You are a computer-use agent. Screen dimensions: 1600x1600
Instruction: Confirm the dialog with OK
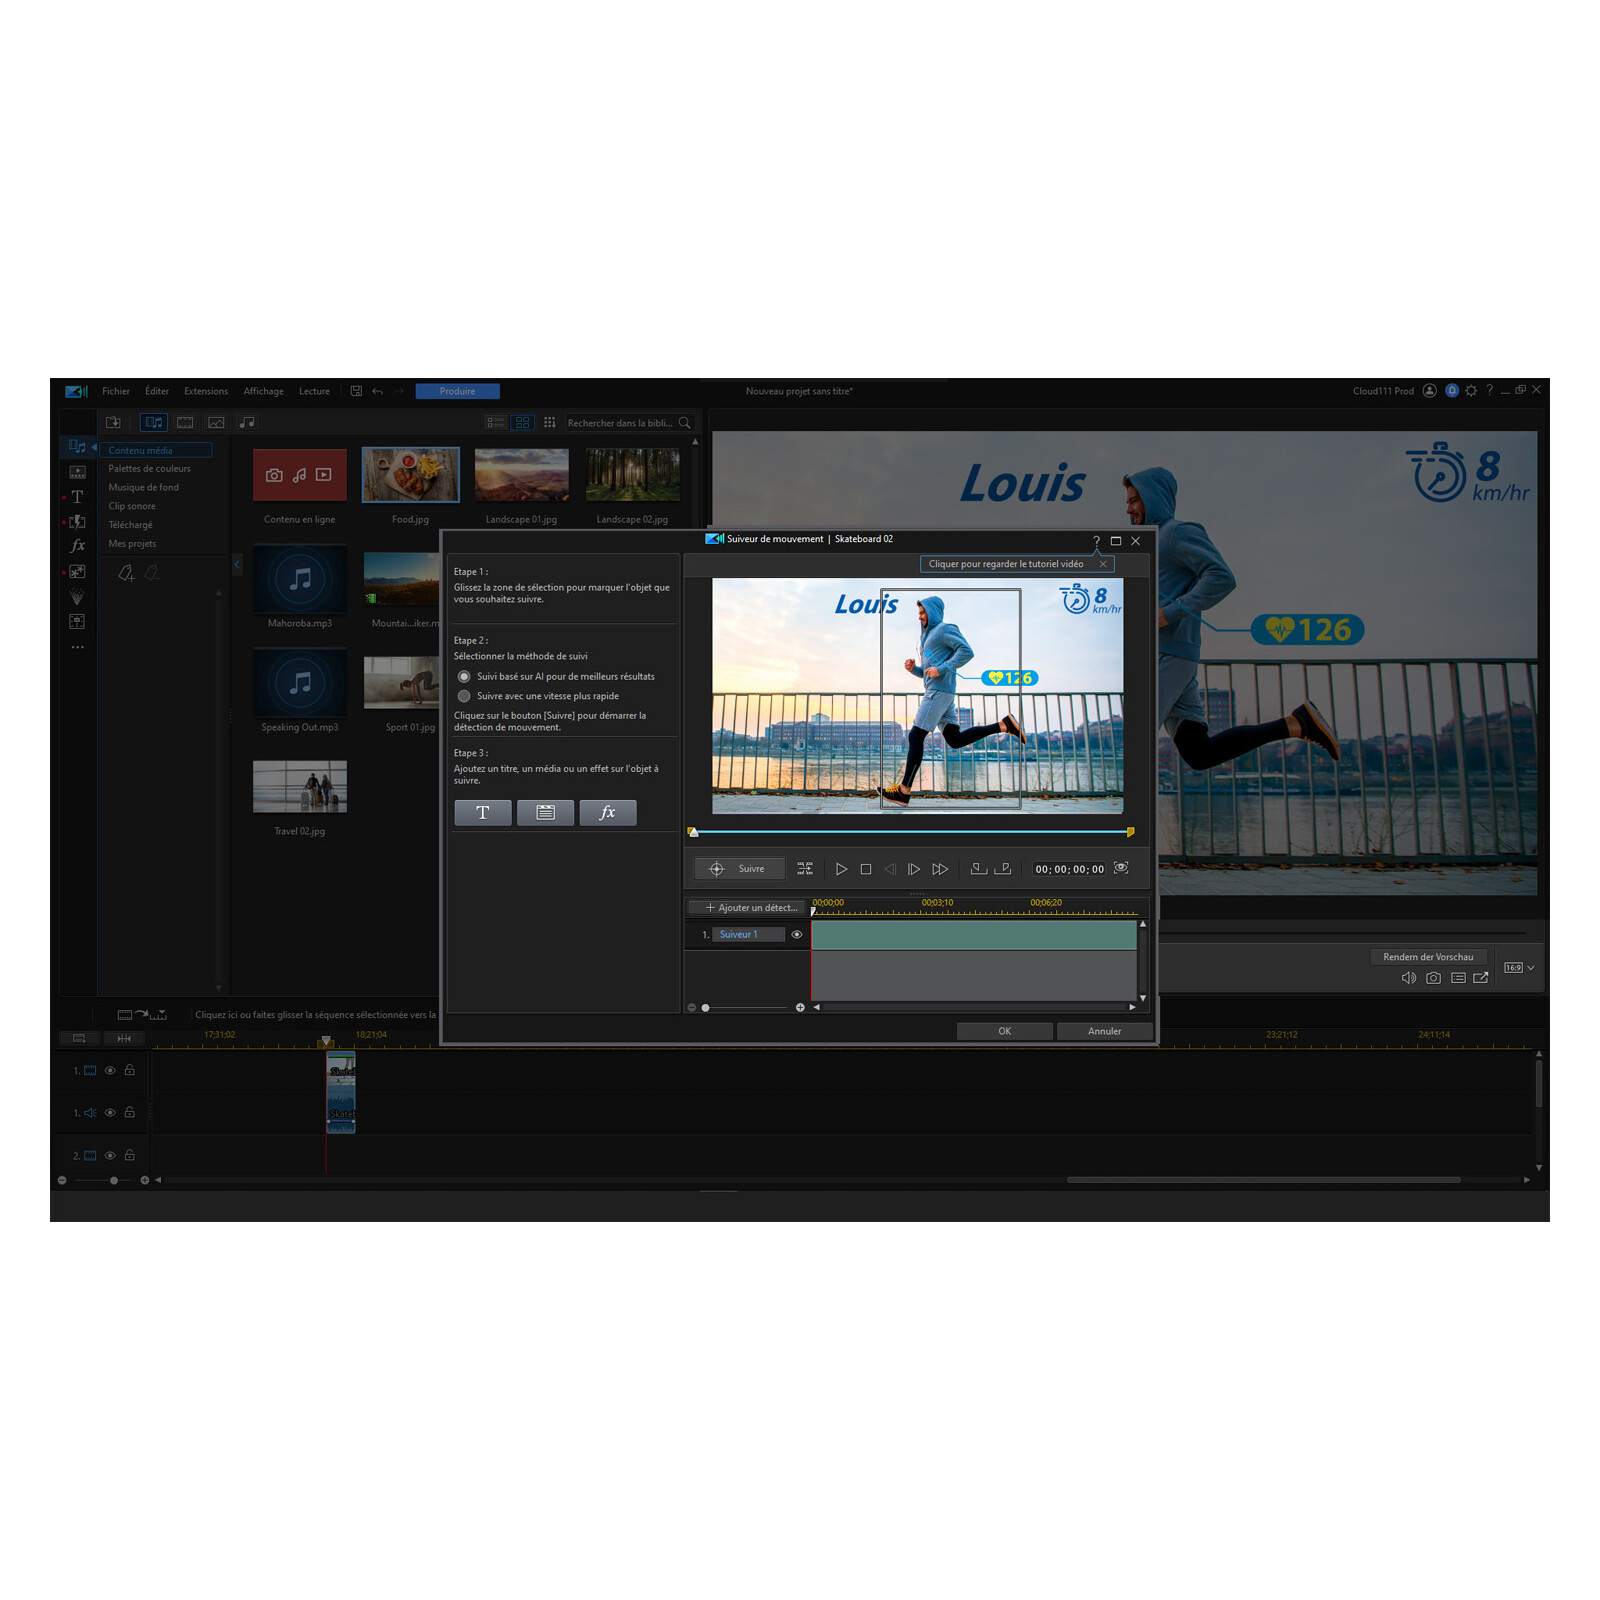1004,1031
